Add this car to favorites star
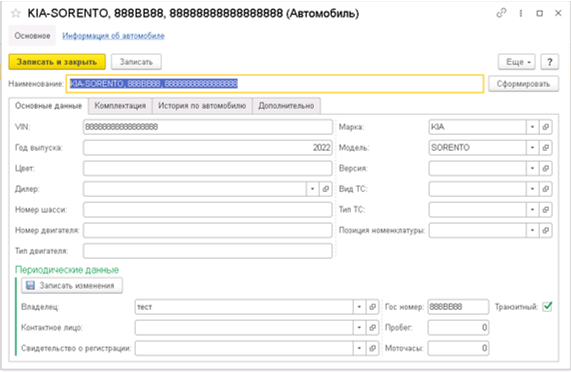Image resolution: width=571 pixels, height=372 pixels. point(16,13)
